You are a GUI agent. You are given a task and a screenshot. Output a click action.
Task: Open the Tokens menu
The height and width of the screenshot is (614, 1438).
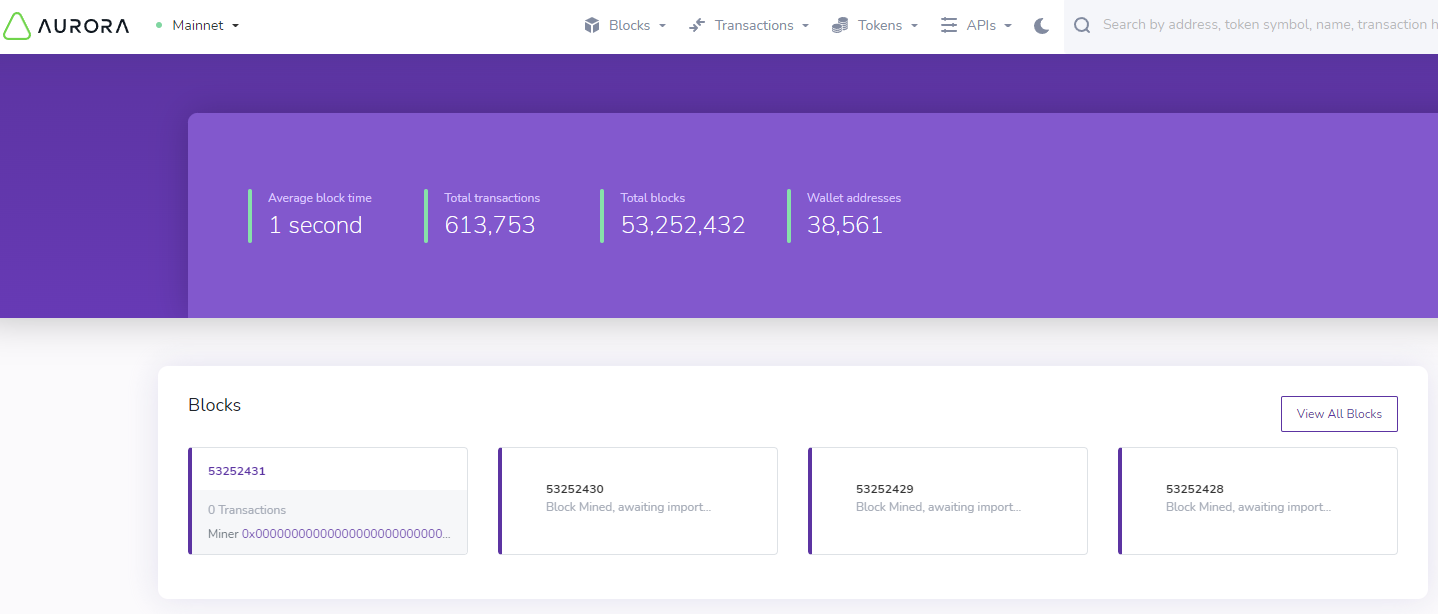888,25
